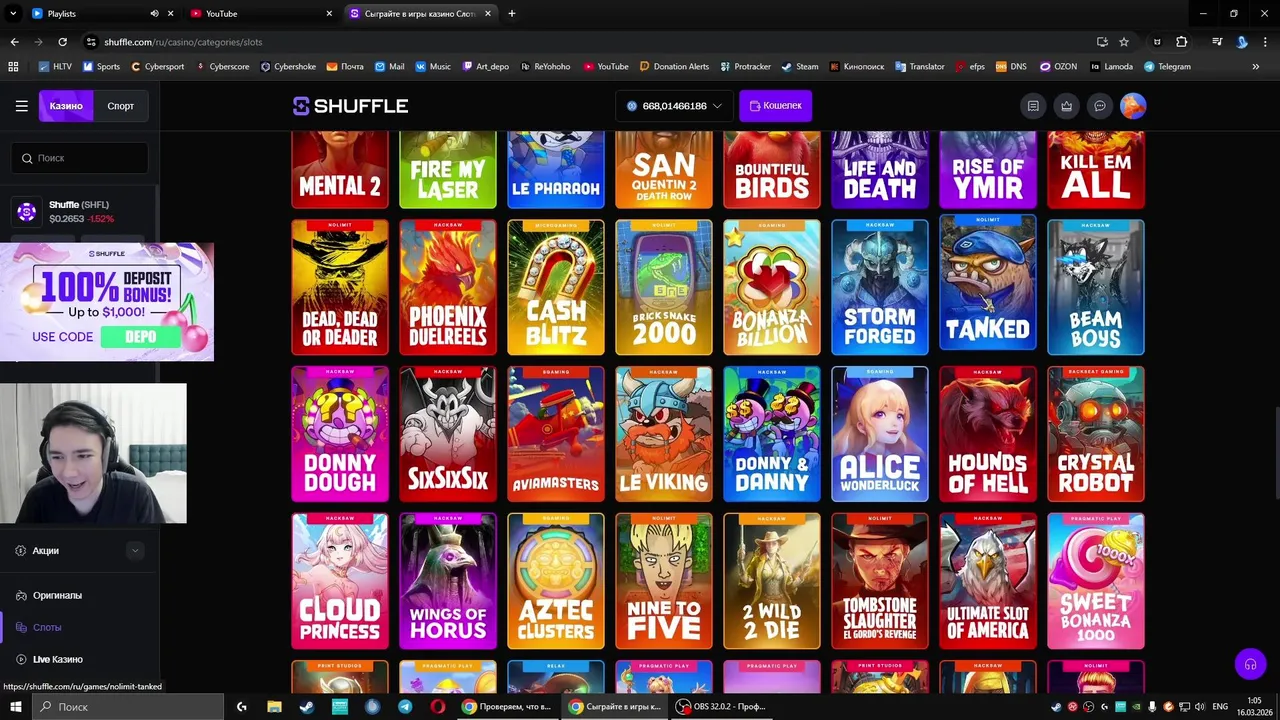Open the Tombstone Slaughter game
Screen dimensions: 1280x720
(x=880, y=581)
